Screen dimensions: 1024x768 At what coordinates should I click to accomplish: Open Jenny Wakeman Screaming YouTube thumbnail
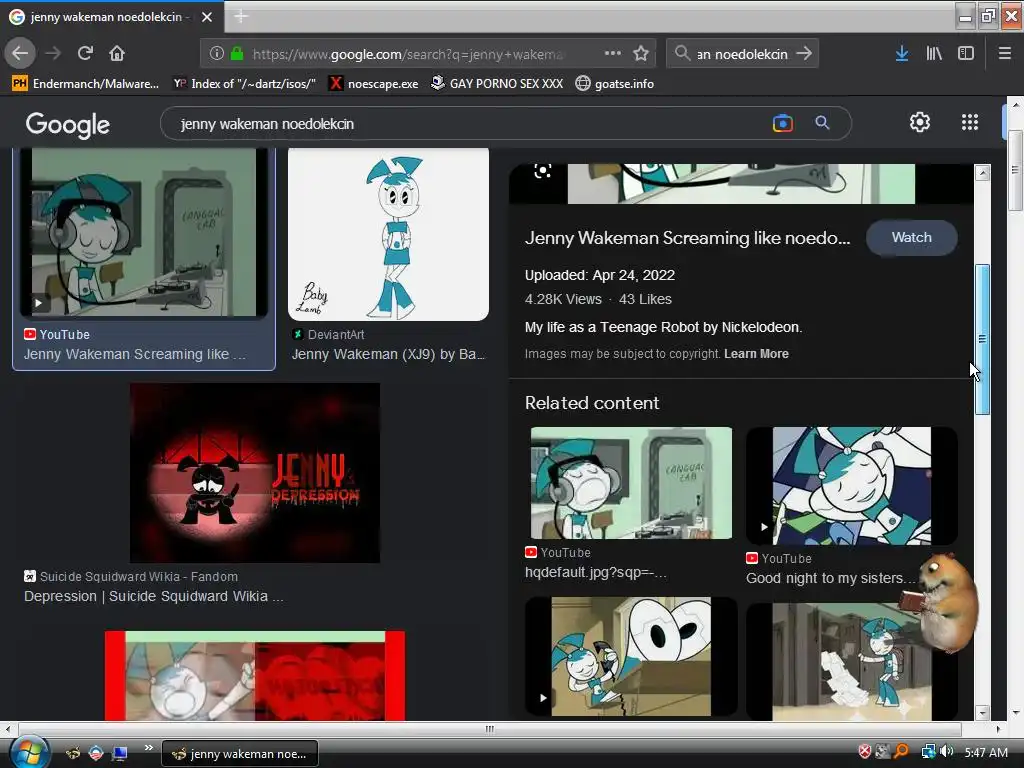[x=144, y=232]
